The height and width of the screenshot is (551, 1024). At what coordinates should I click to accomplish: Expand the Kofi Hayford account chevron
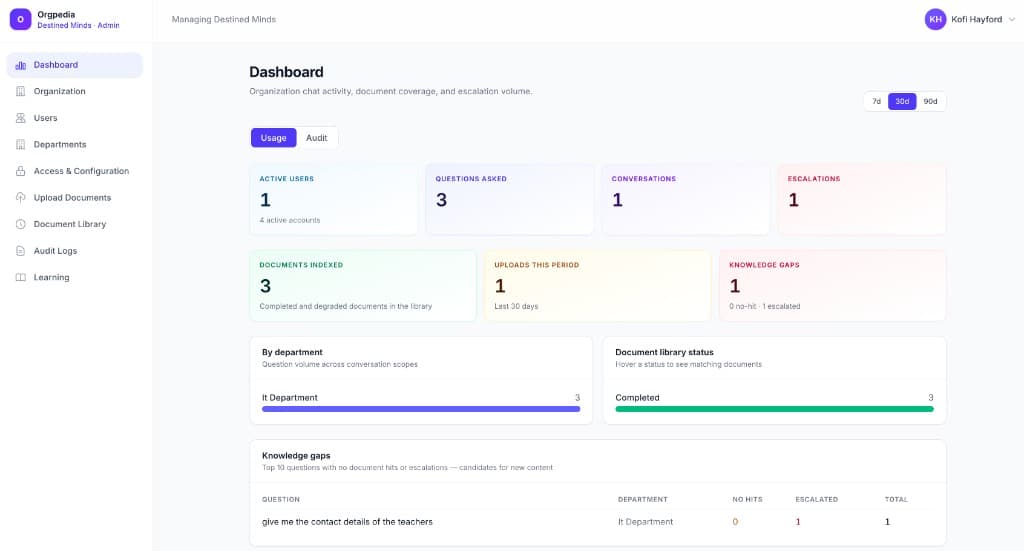1012,20
